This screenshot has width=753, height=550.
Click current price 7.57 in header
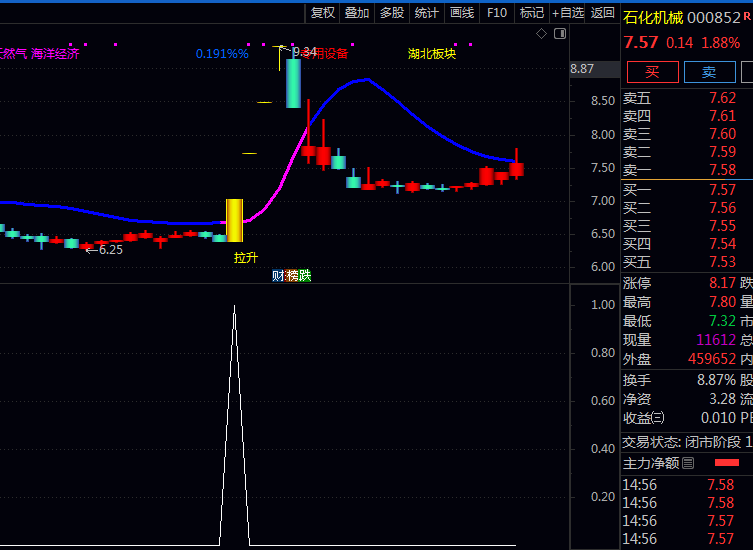(641, 42)
